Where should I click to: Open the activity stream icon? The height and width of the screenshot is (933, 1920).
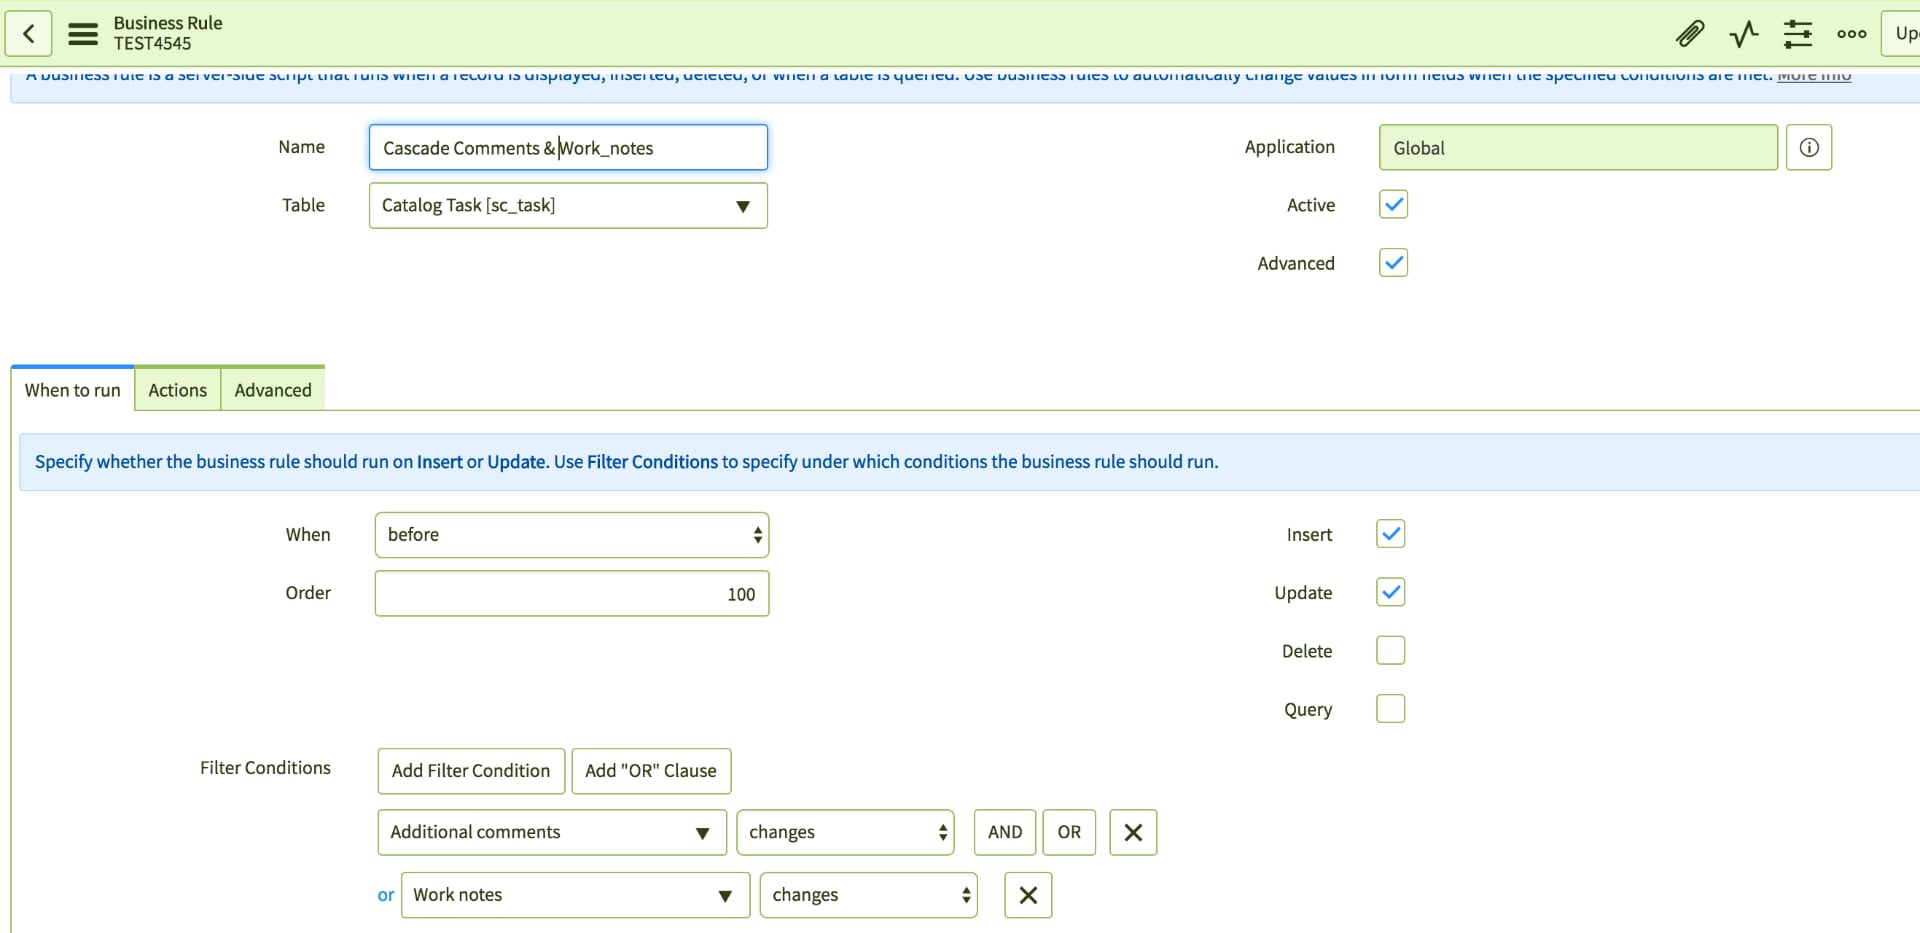[x=1744, y=34]
